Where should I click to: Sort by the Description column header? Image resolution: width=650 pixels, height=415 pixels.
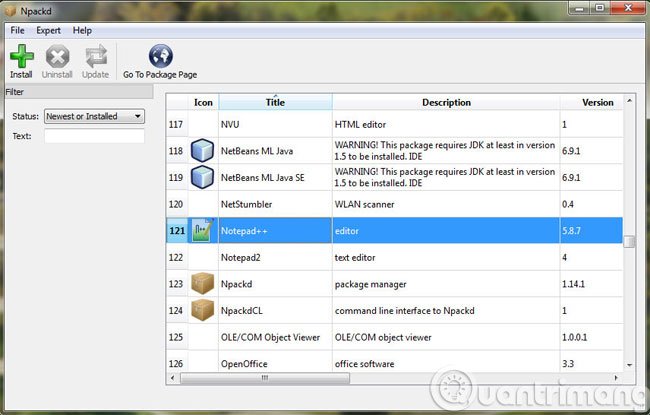tap(446, 102)
